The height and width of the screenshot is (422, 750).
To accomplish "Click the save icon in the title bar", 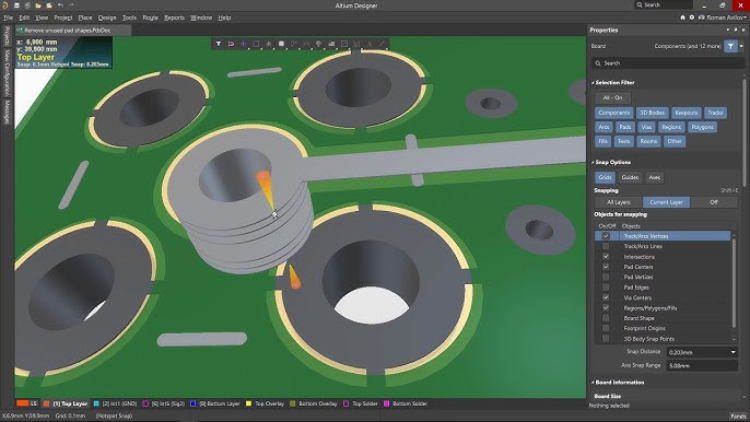I will coord(16,5).
